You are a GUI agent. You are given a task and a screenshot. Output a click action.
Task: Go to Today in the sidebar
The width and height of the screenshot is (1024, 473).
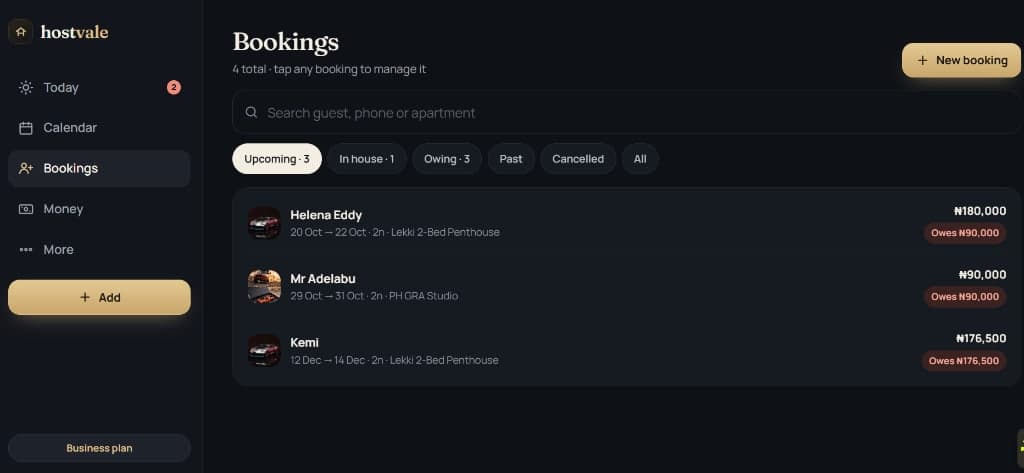pyautogui.click(x=99, y=88)
